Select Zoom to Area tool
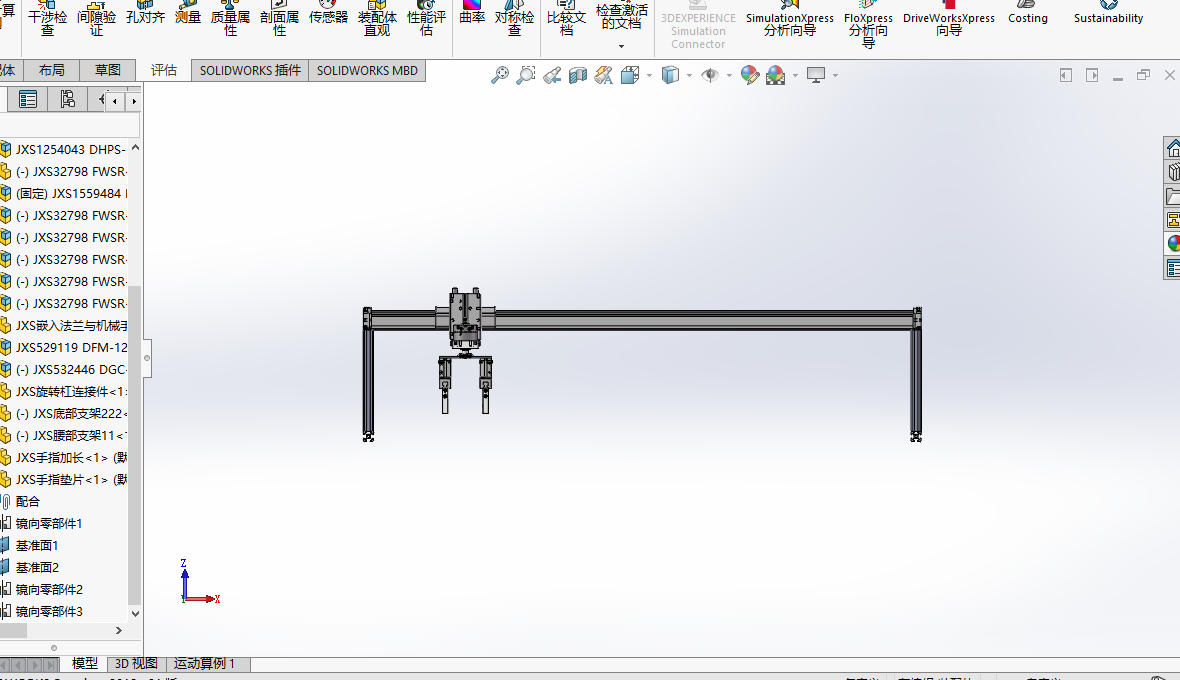1180x680 pixels. [x=525, y=75]
